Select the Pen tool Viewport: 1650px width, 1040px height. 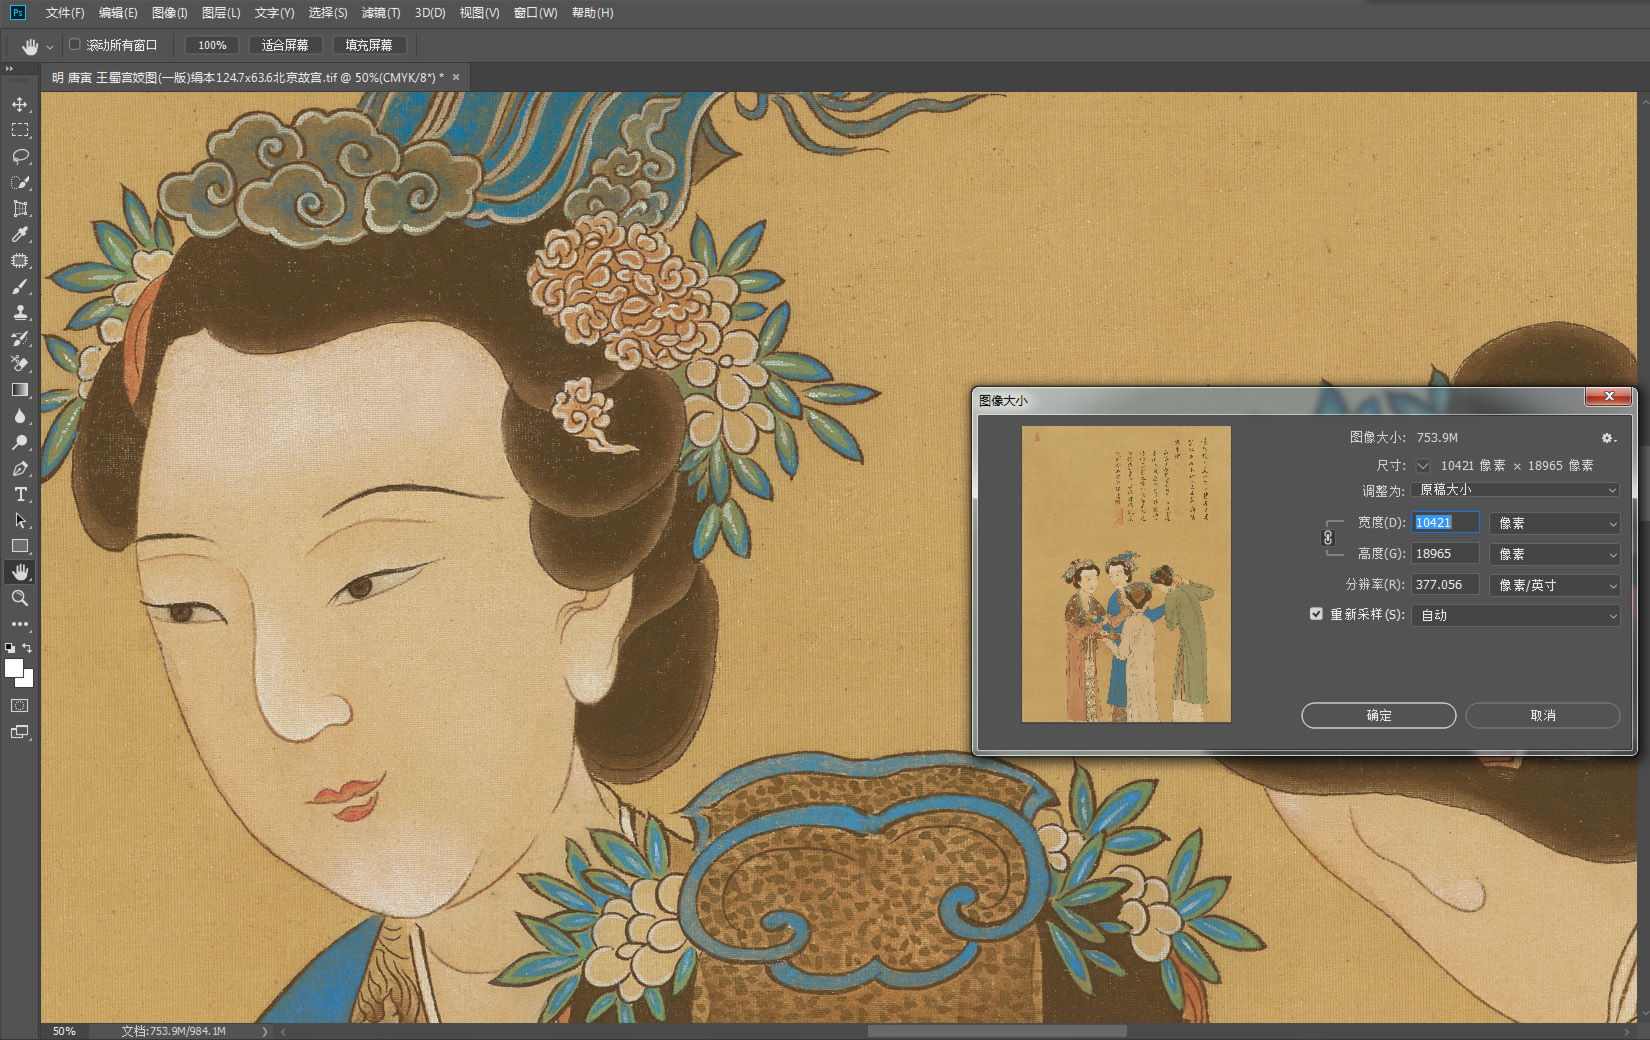pyautogui.click(x=20, y=468)
